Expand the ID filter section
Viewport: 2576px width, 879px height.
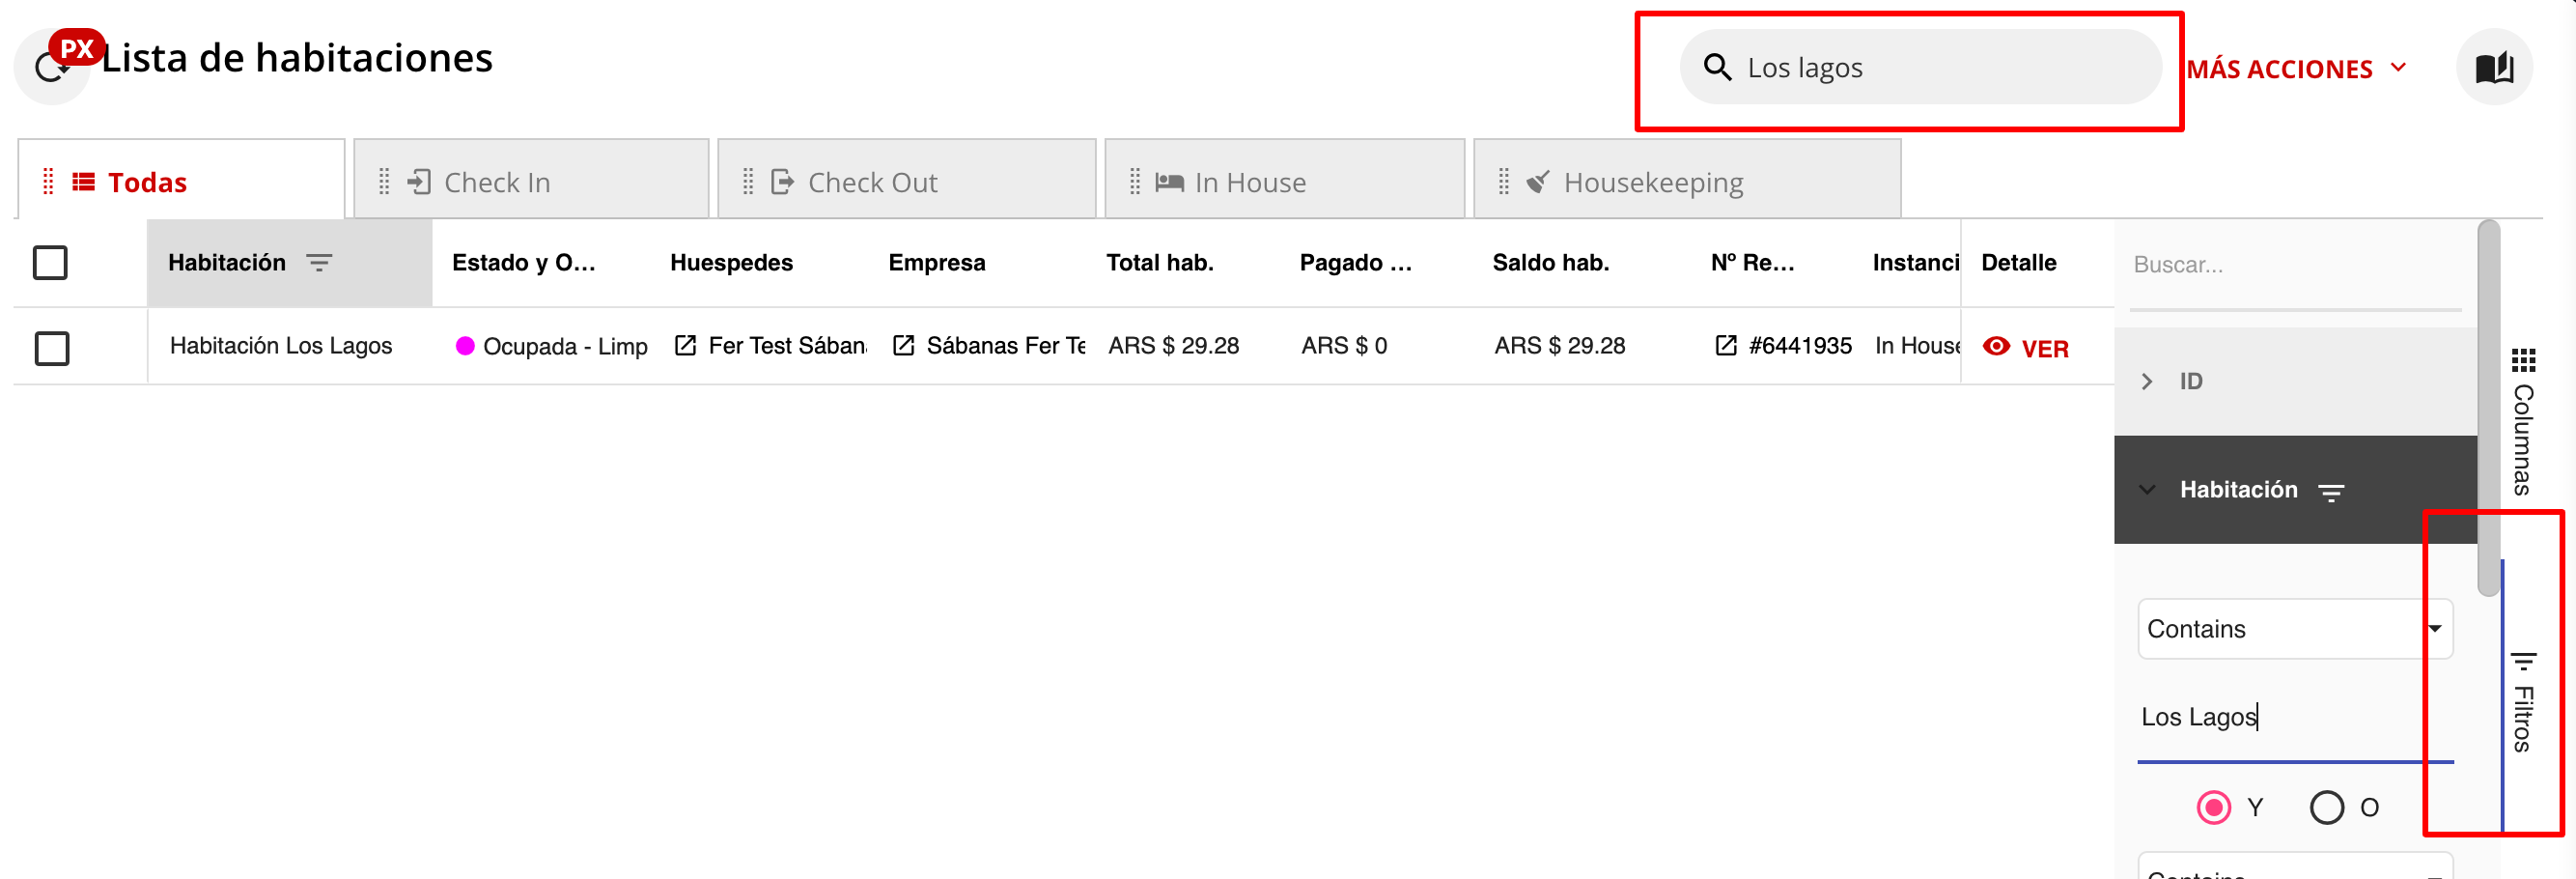coord(2146,382)
